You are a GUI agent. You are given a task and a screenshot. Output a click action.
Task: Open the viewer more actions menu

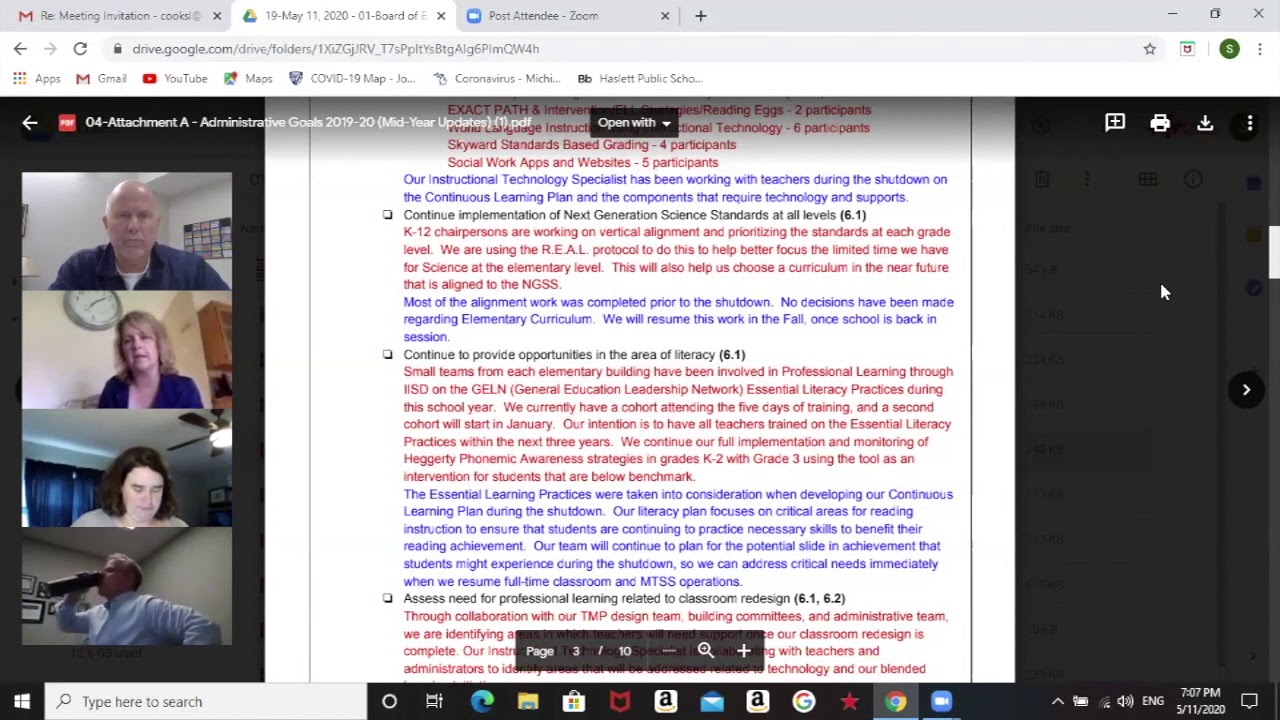click(x=1249, y=123)
